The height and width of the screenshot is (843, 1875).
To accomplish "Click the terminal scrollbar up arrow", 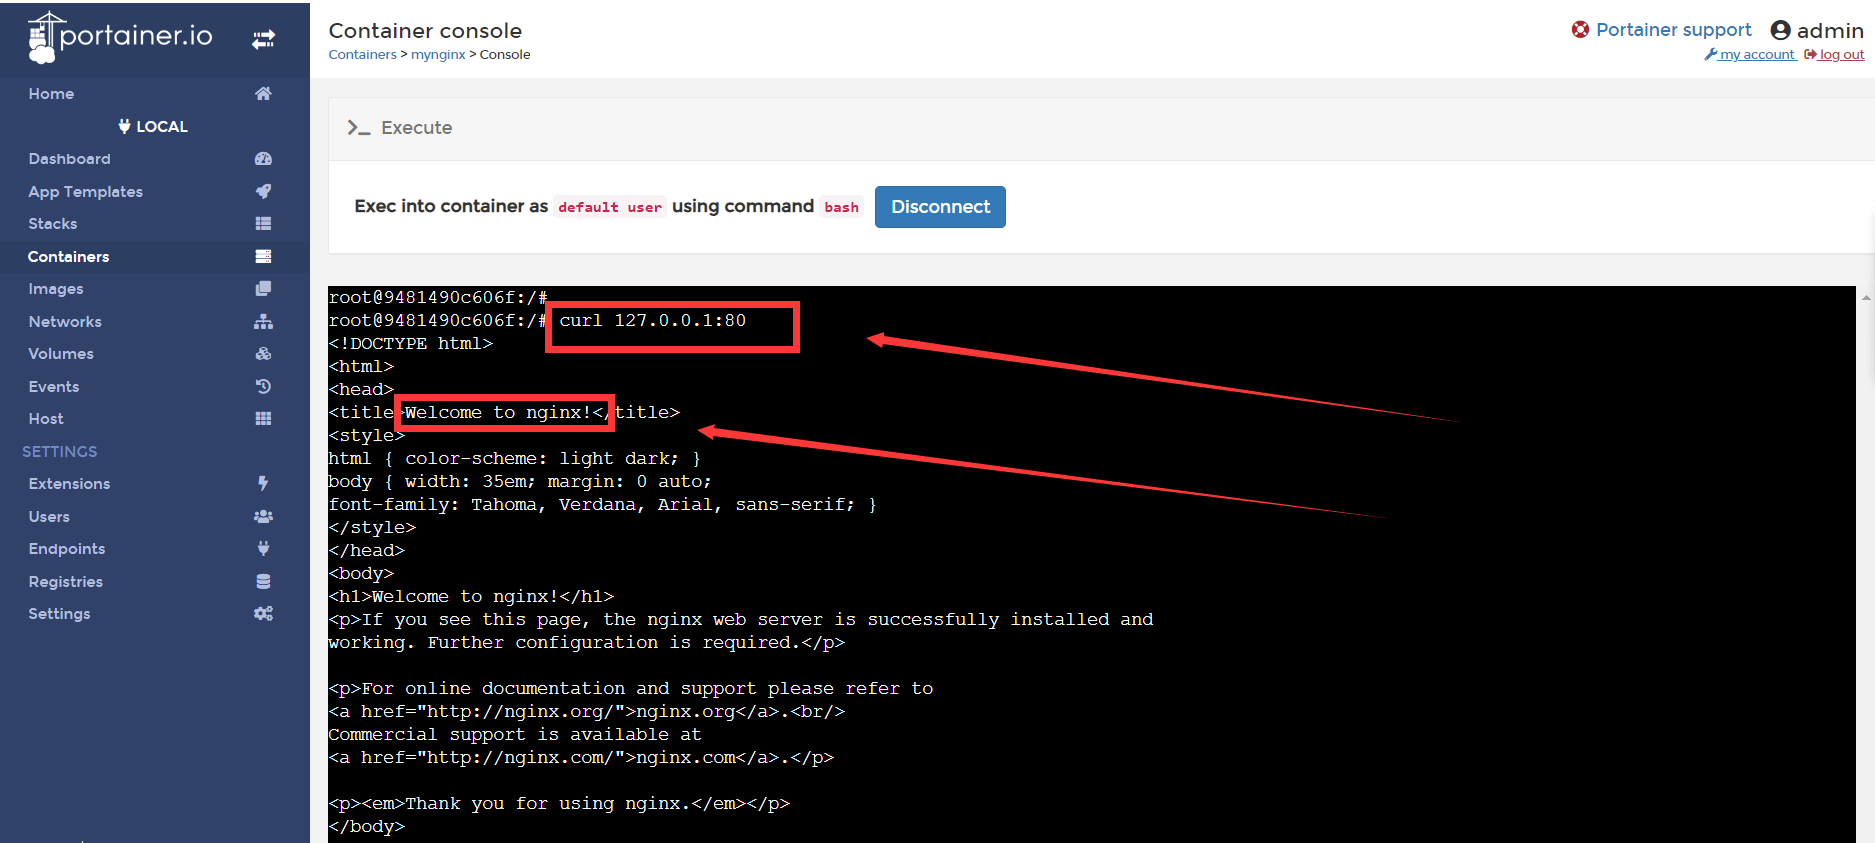I will 1866,297.
